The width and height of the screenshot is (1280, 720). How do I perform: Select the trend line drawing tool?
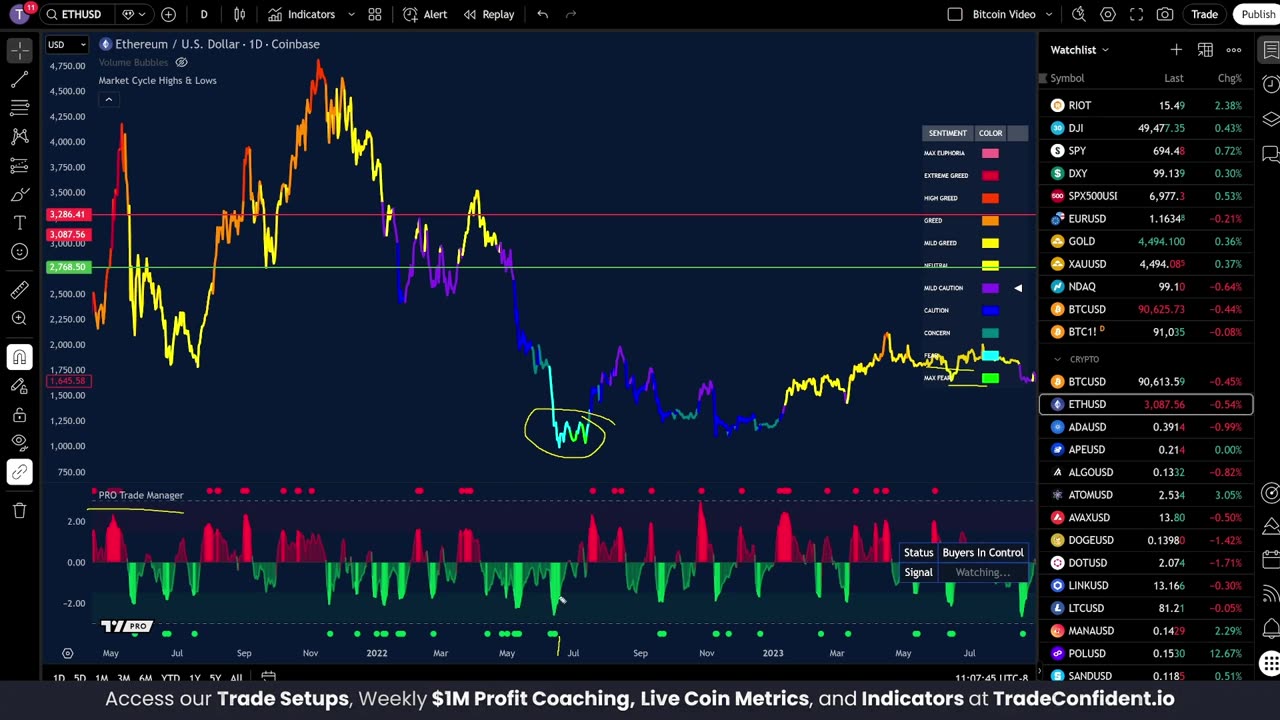[19, 79]
